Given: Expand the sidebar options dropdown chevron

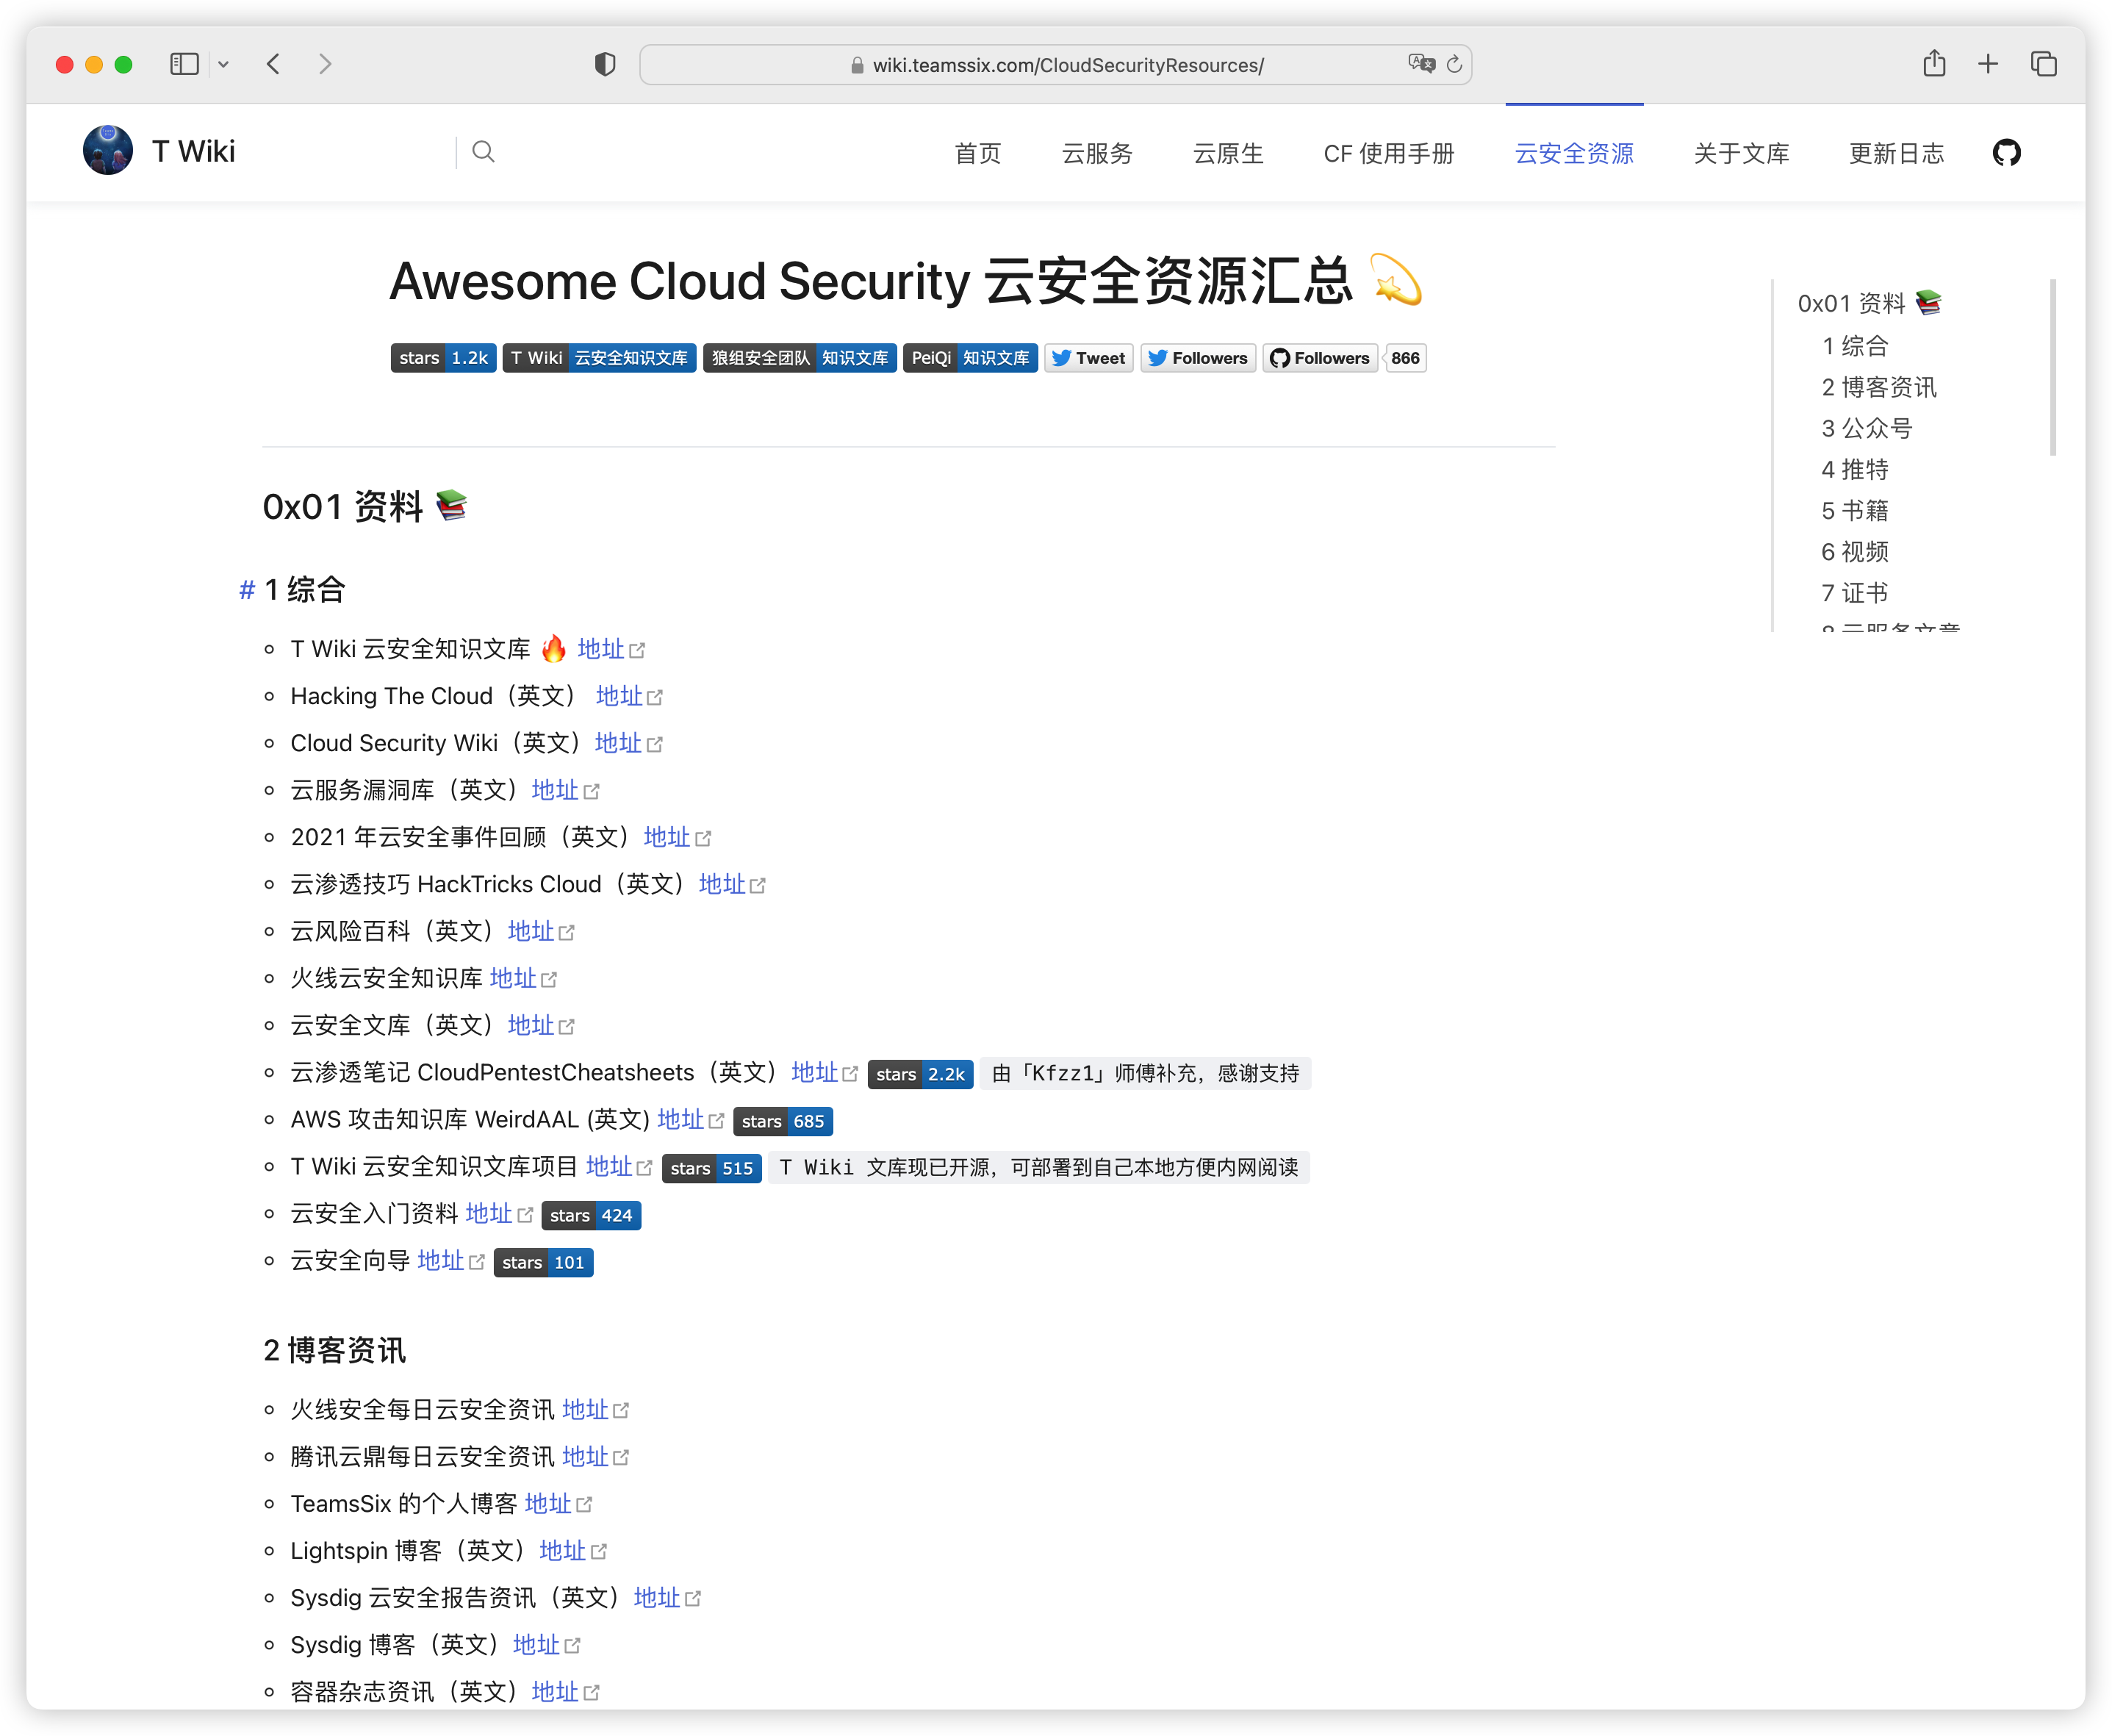Looking at the screenshot, I should (224, 65).
